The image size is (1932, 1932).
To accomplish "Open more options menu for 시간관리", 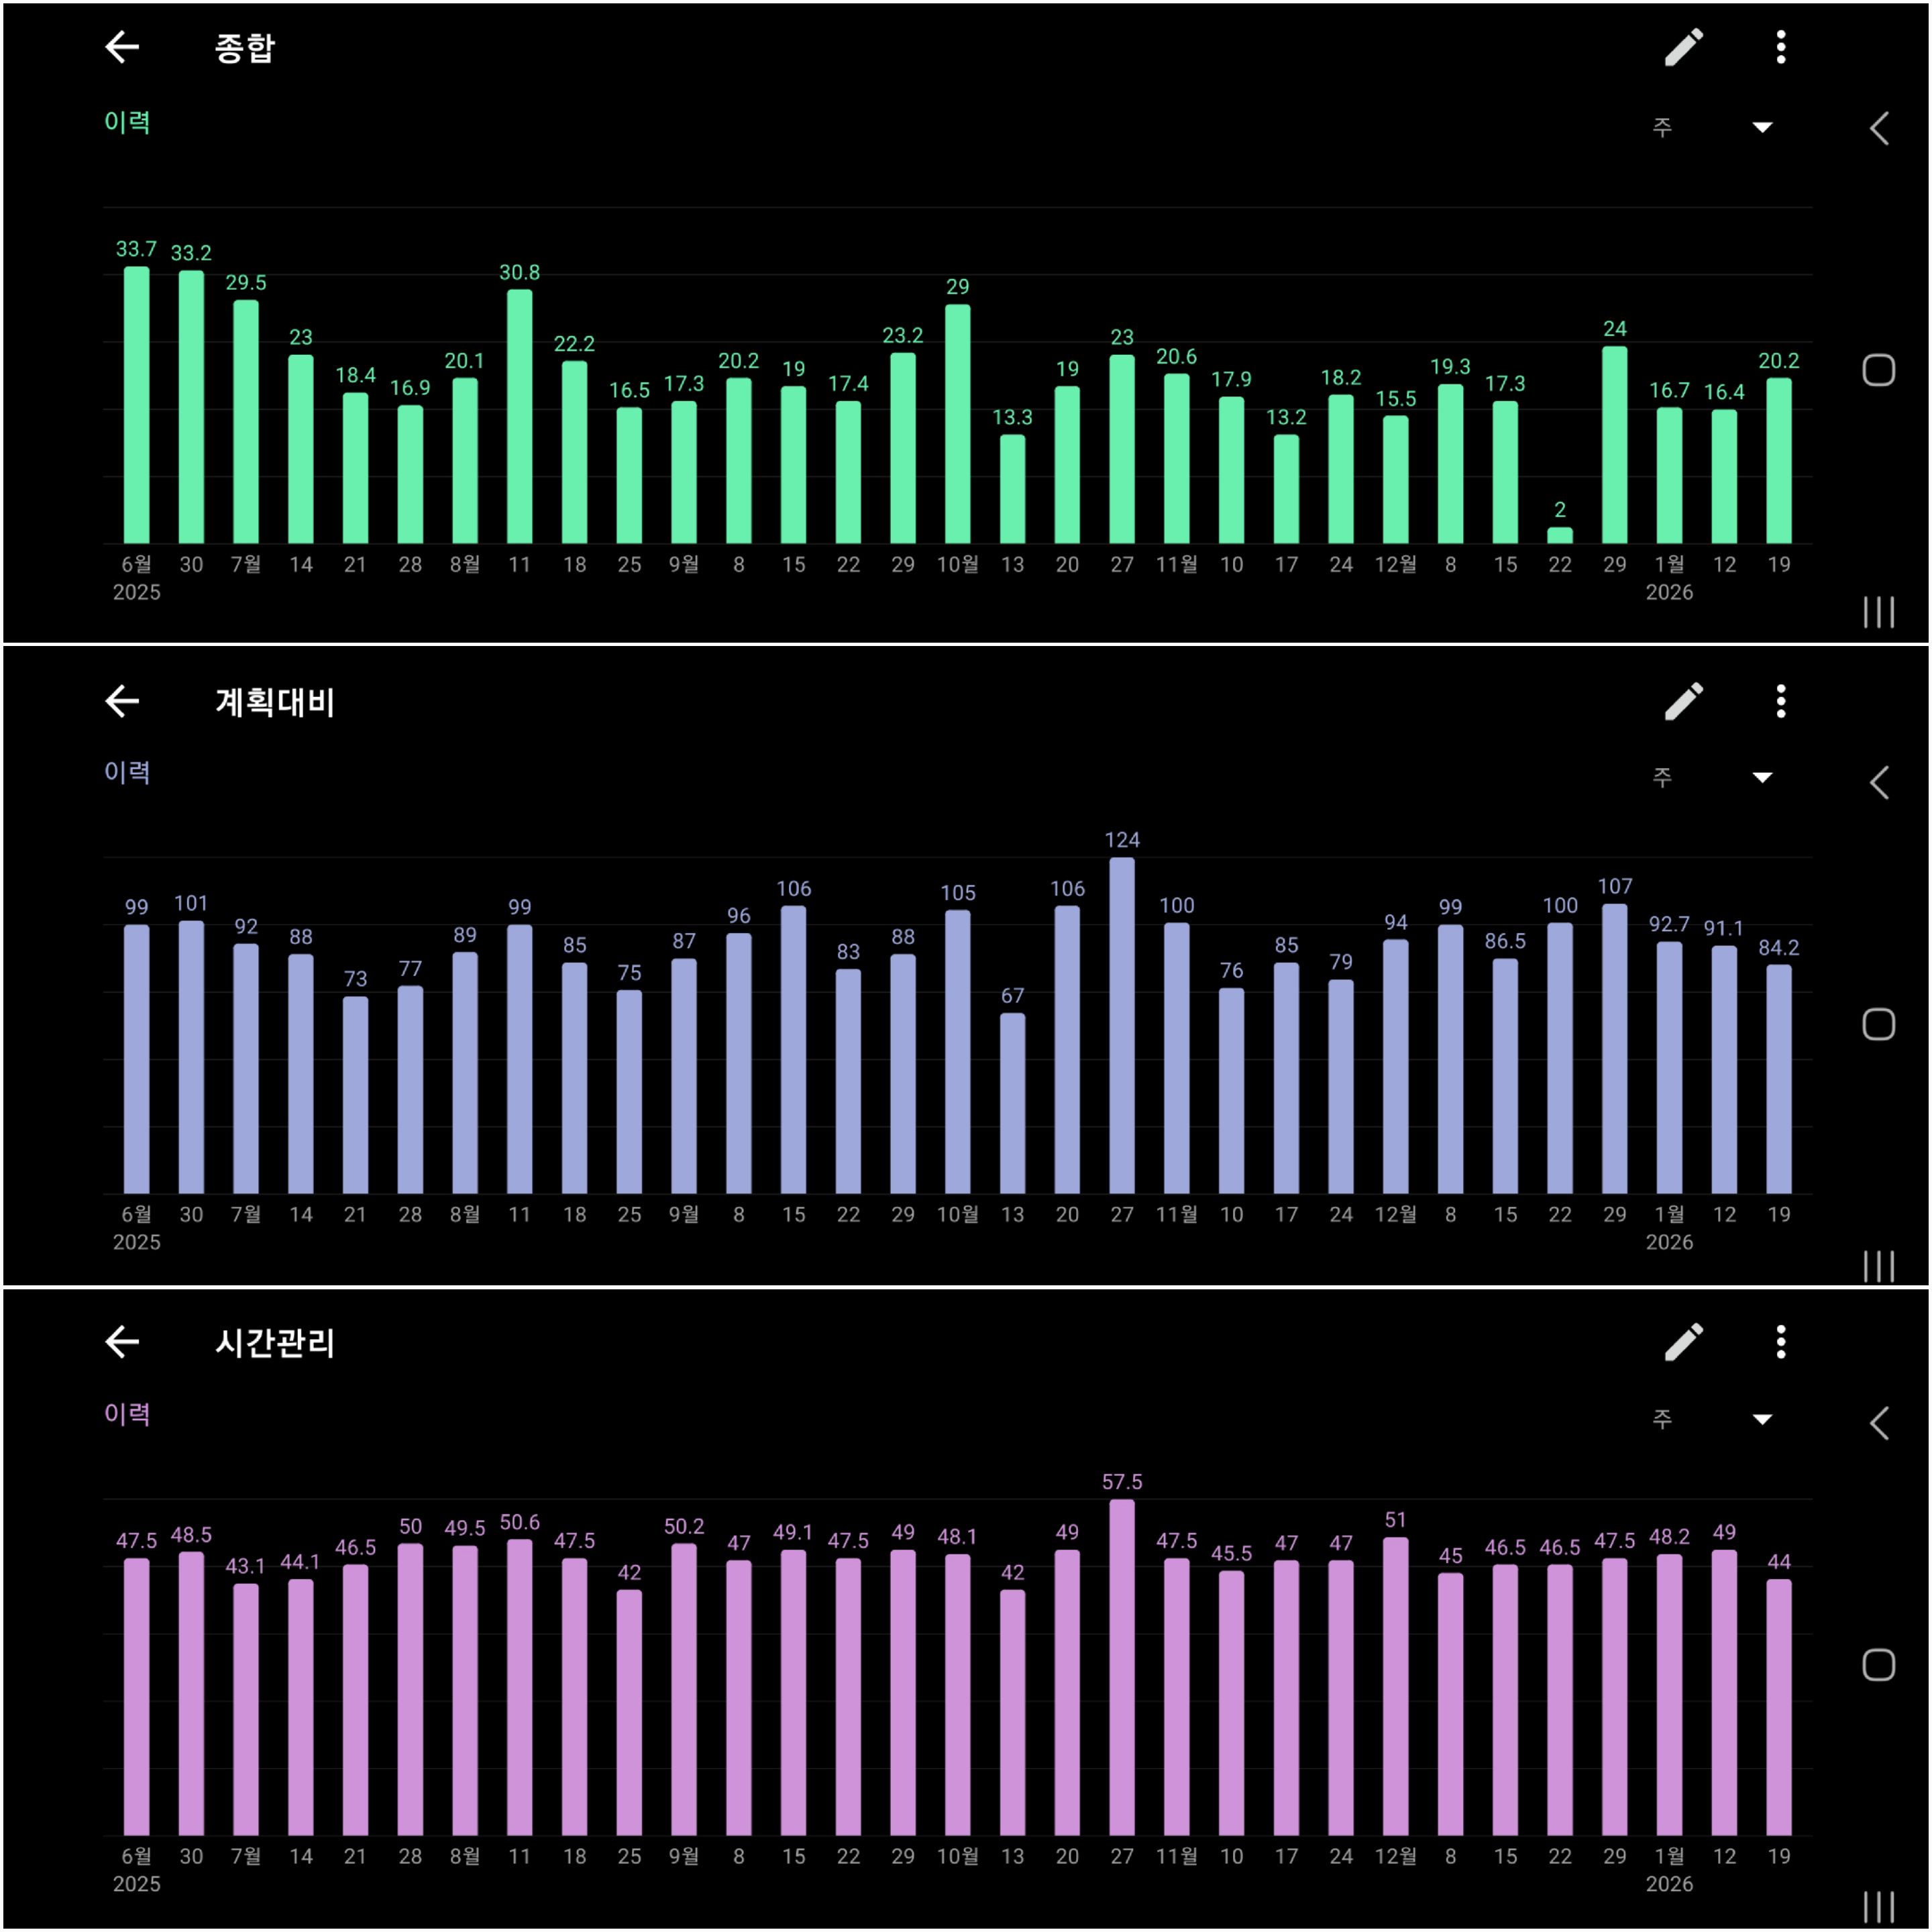I will [x=1780, y=1341].
